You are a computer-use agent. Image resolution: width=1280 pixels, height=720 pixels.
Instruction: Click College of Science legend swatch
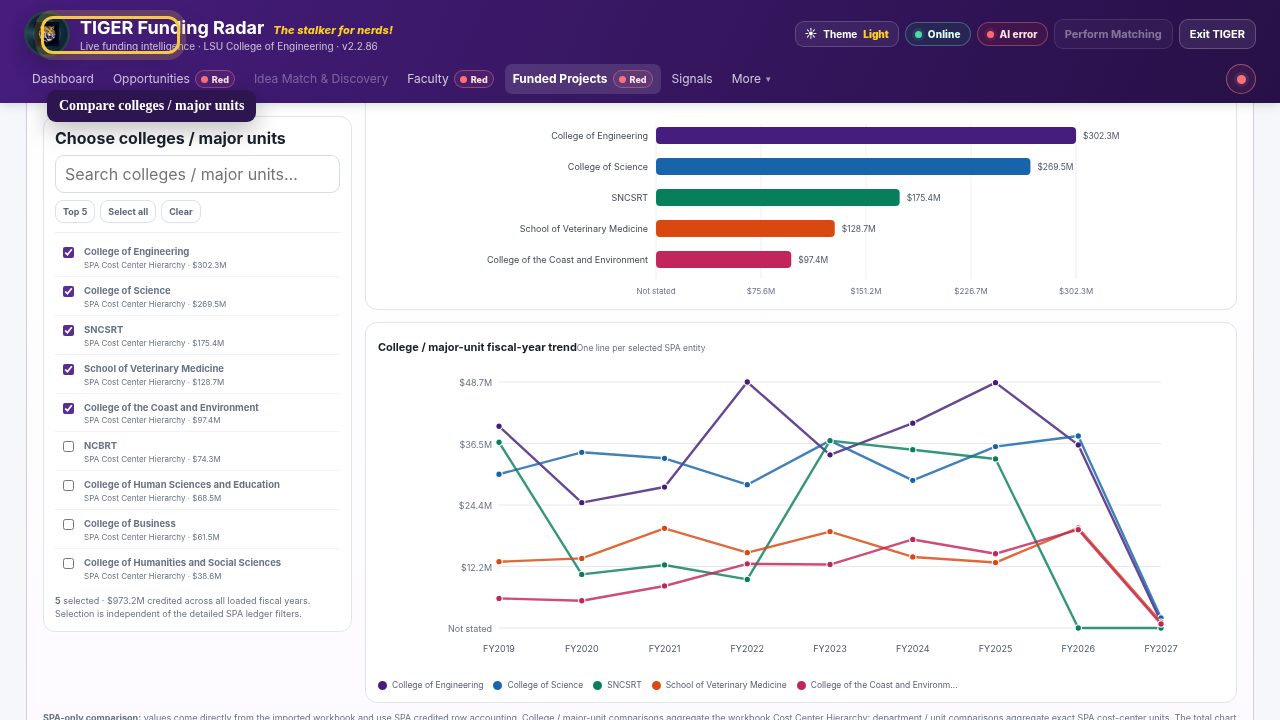tap(498, 686)
